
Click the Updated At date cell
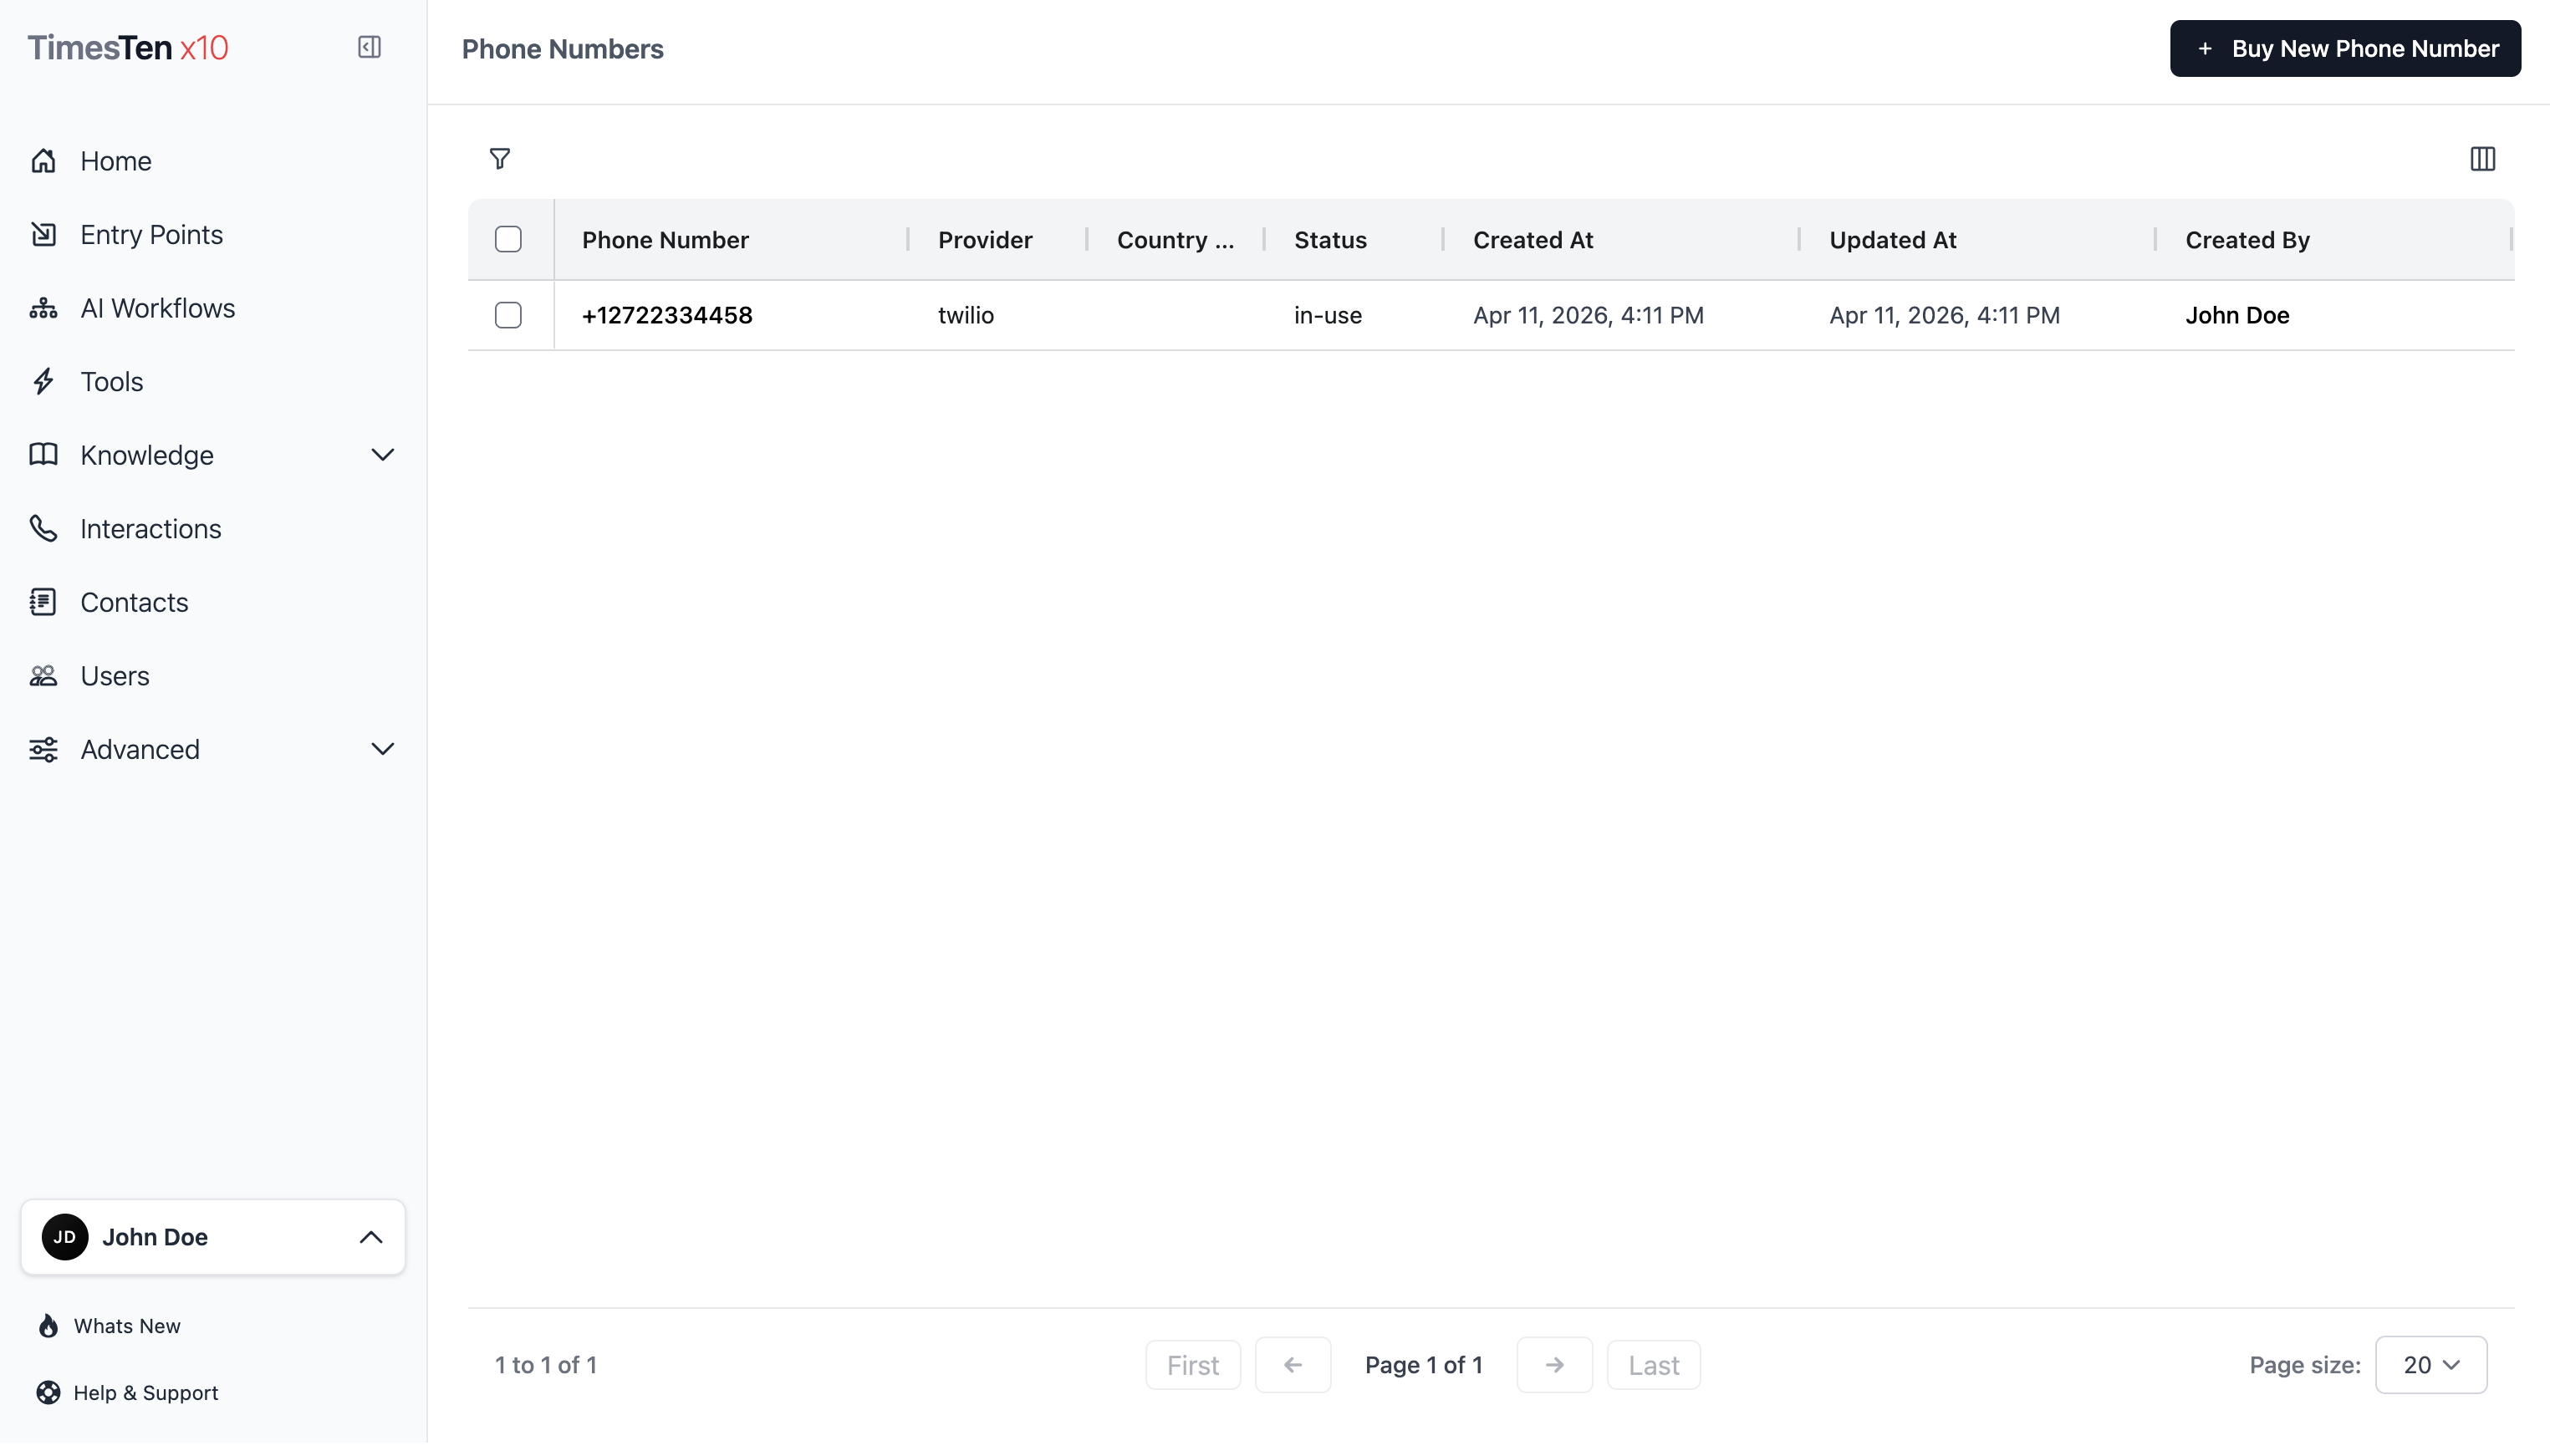1944,315
